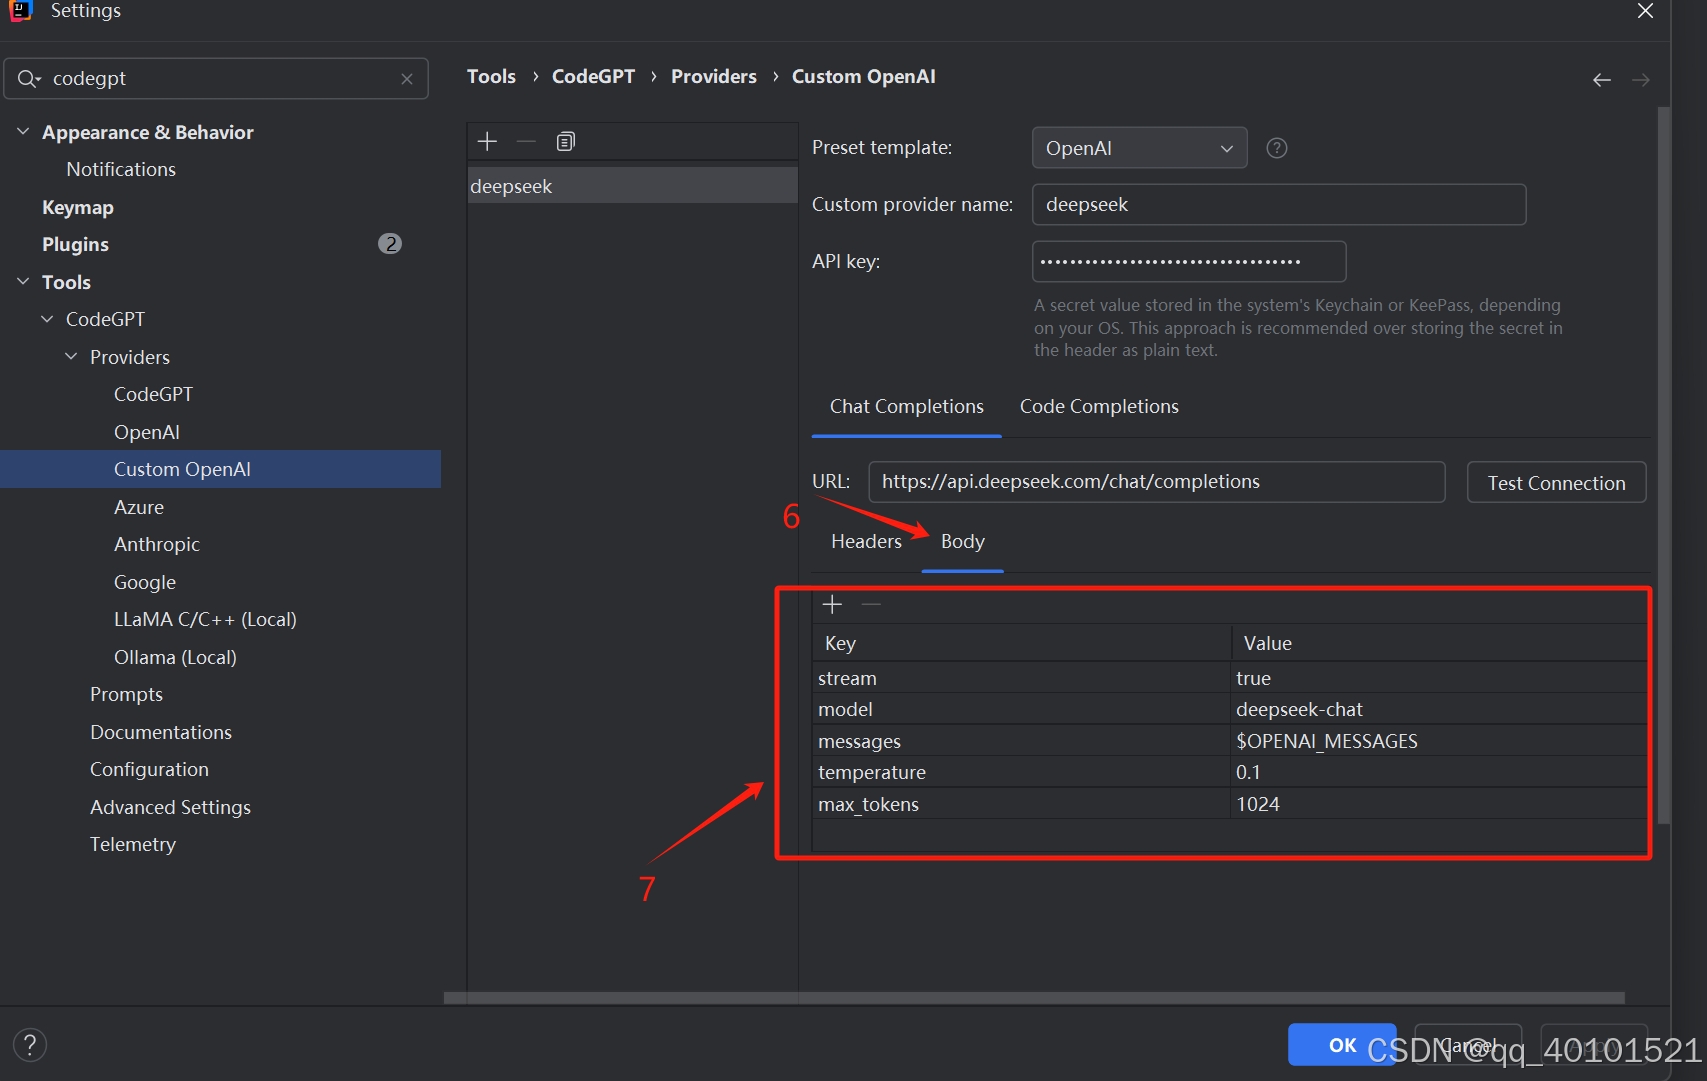This screenshot has height=1081, width=1707.
Task: Select Ollama (Local) provider
Action: coord(175,657)
